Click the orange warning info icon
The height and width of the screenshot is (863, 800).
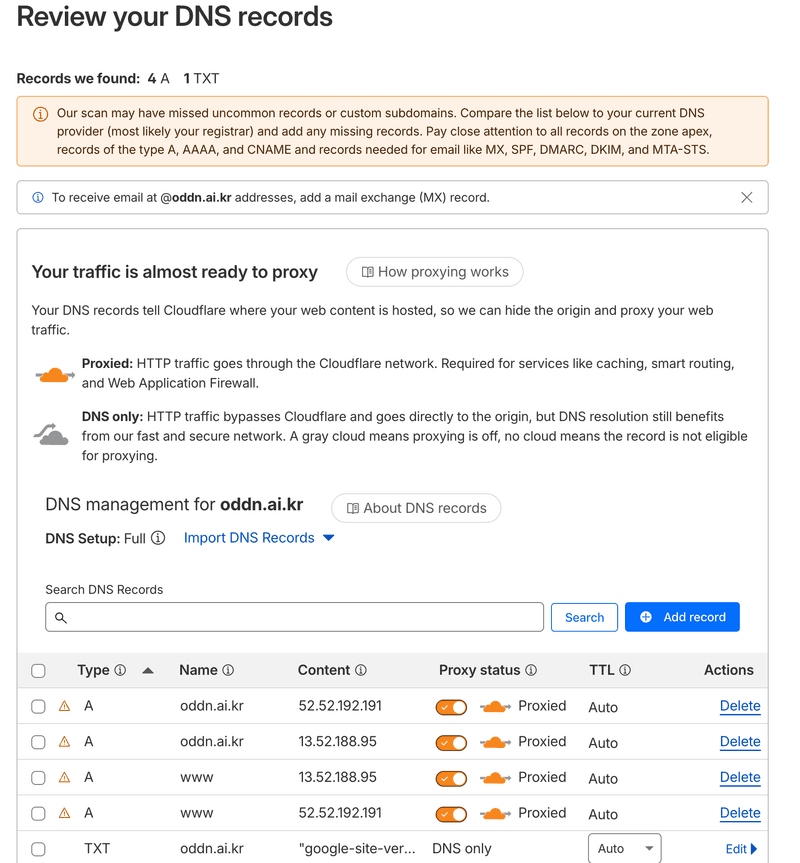40,114
